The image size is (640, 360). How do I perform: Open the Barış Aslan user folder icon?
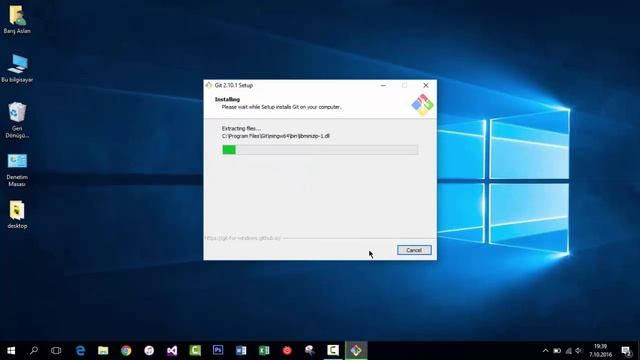coord(17,20)
